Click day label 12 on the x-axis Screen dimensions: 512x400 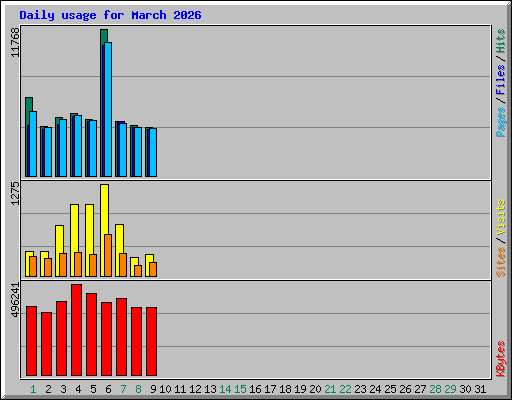pos(195,389)
